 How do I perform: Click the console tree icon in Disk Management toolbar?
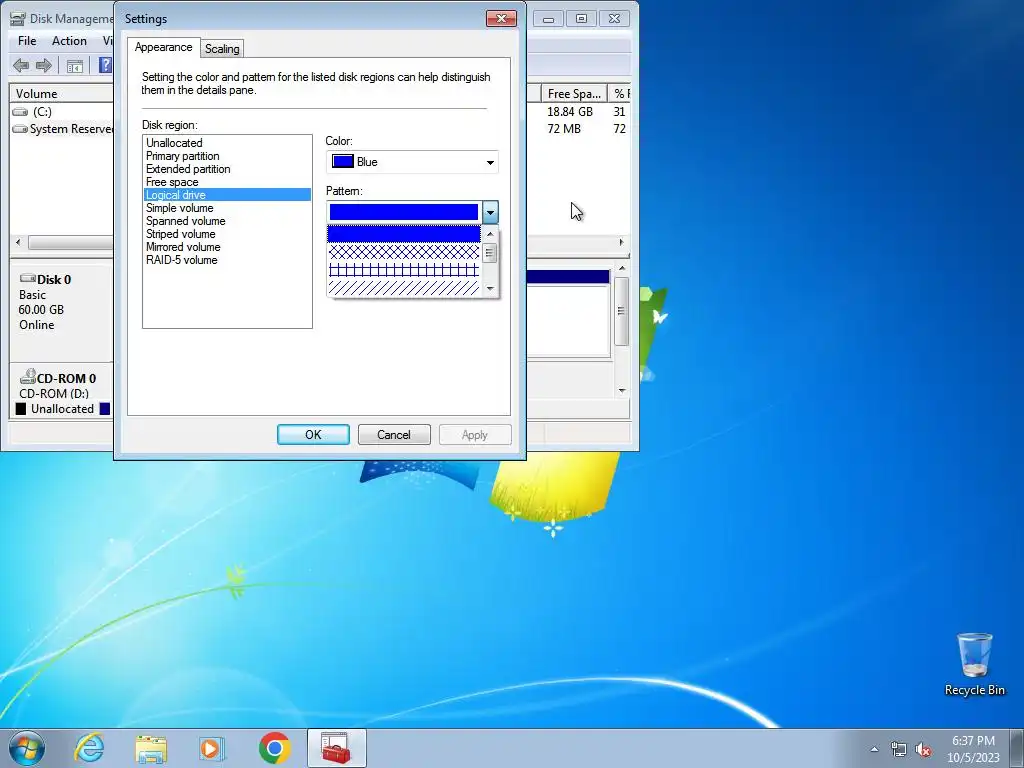(x=74, y=65)
